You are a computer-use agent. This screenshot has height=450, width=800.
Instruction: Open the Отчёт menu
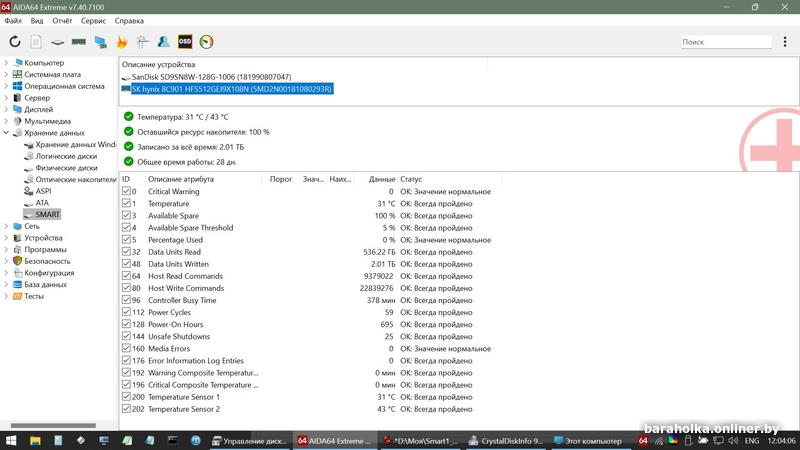click(x=62, y=20)
